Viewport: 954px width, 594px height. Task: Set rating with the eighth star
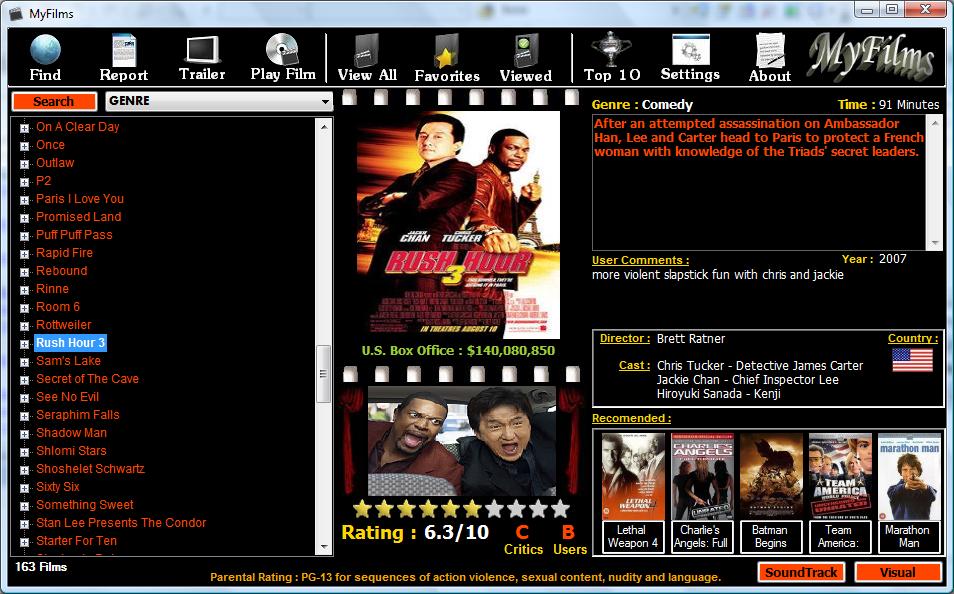tap(516, 508)
